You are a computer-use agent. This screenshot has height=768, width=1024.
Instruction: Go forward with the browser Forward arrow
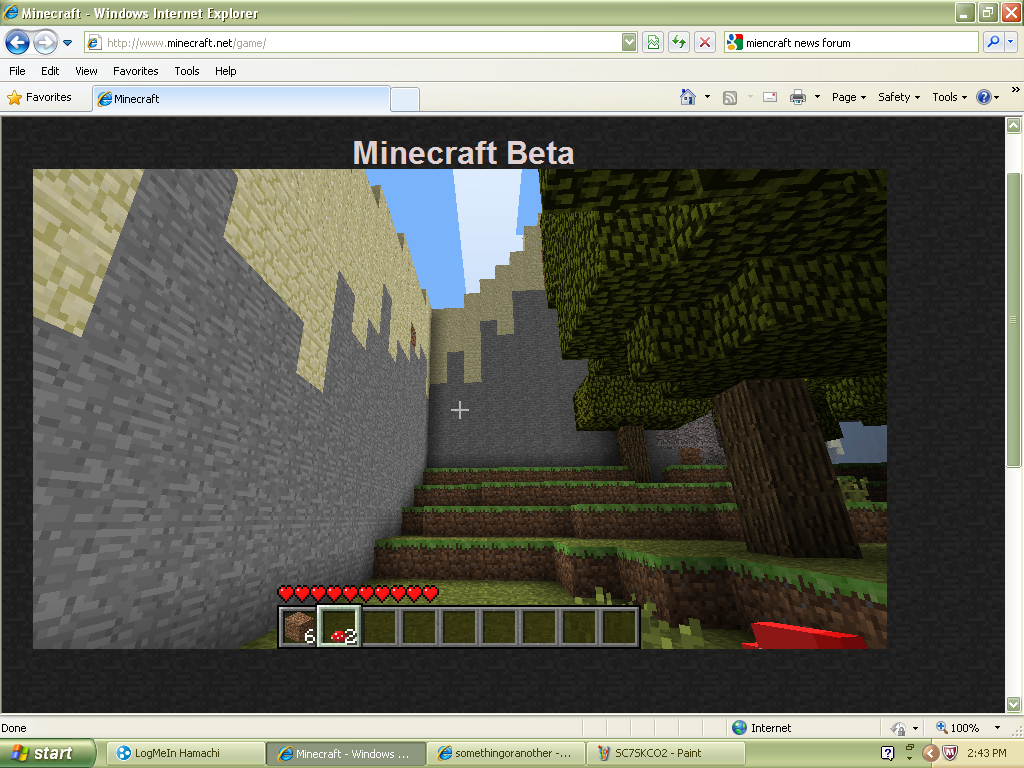tap(45, 43)
